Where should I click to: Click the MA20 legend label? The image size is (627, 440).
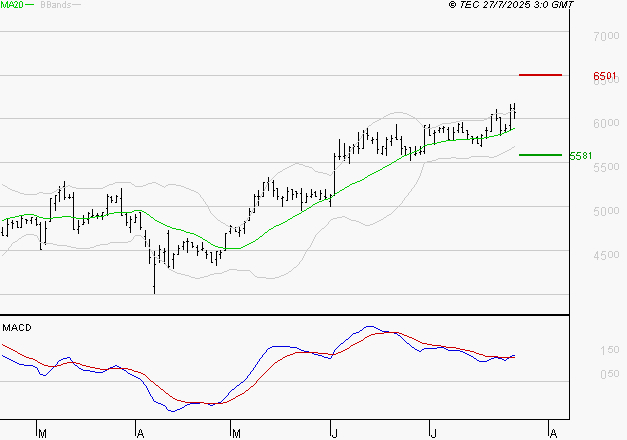(14, 6)
